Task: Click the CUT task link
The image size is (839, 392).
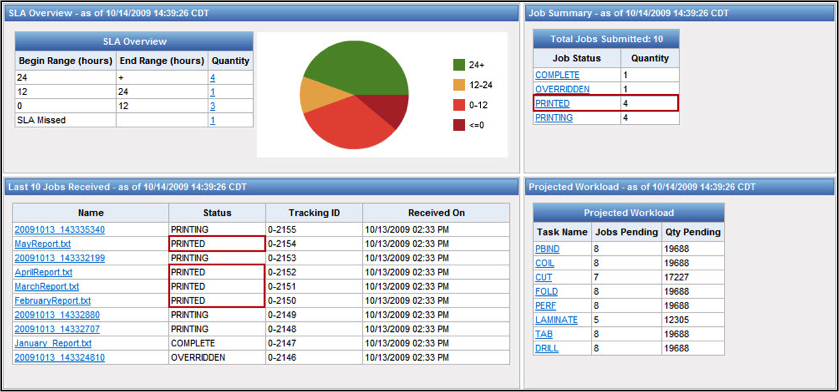Action: 544,278
